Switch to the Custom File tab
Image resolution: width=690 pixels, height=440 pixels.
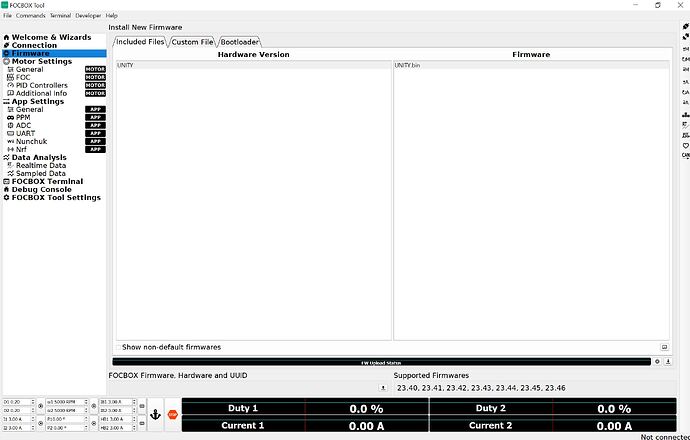[192, 42]
